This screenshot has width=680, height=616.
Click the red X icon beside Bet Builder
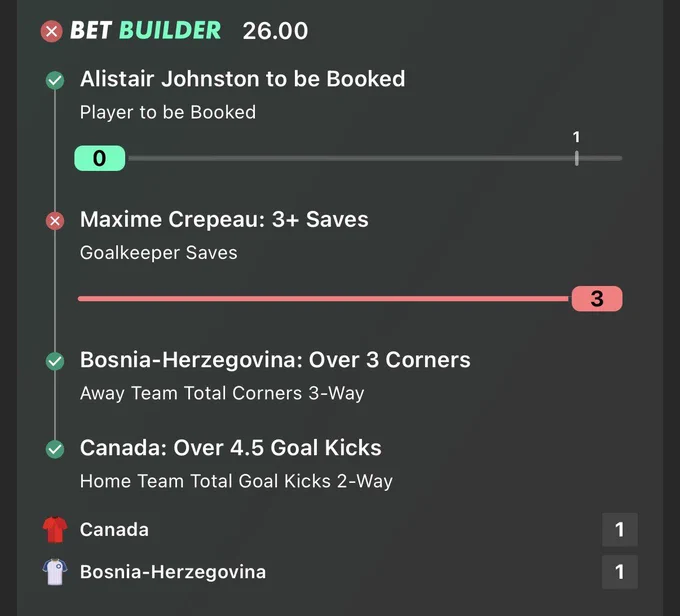tap(52, 31)
